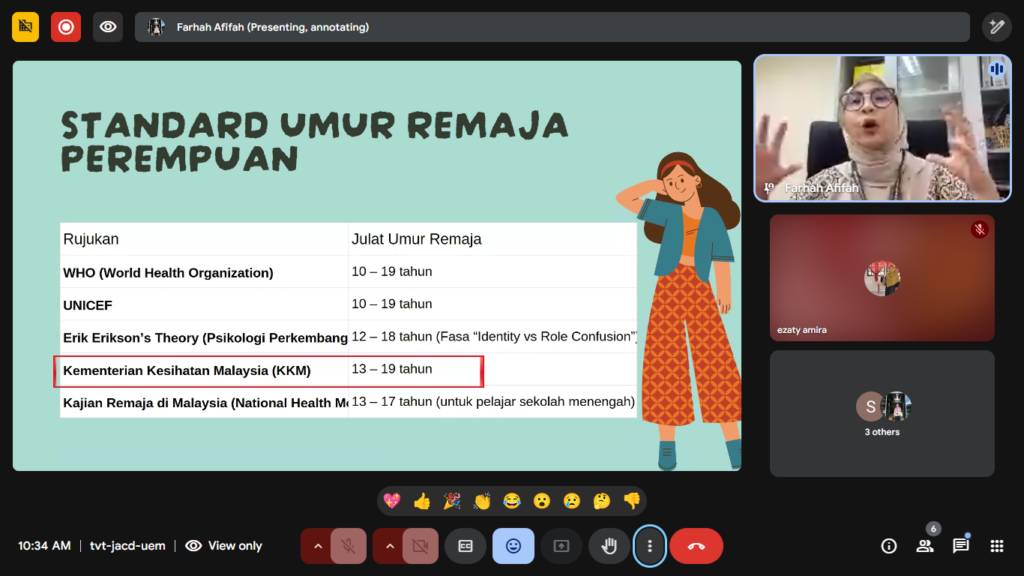Send the sparkling heart reaction
The image size is (1024, 576).
pyautogui.click(x=392, y=501)
